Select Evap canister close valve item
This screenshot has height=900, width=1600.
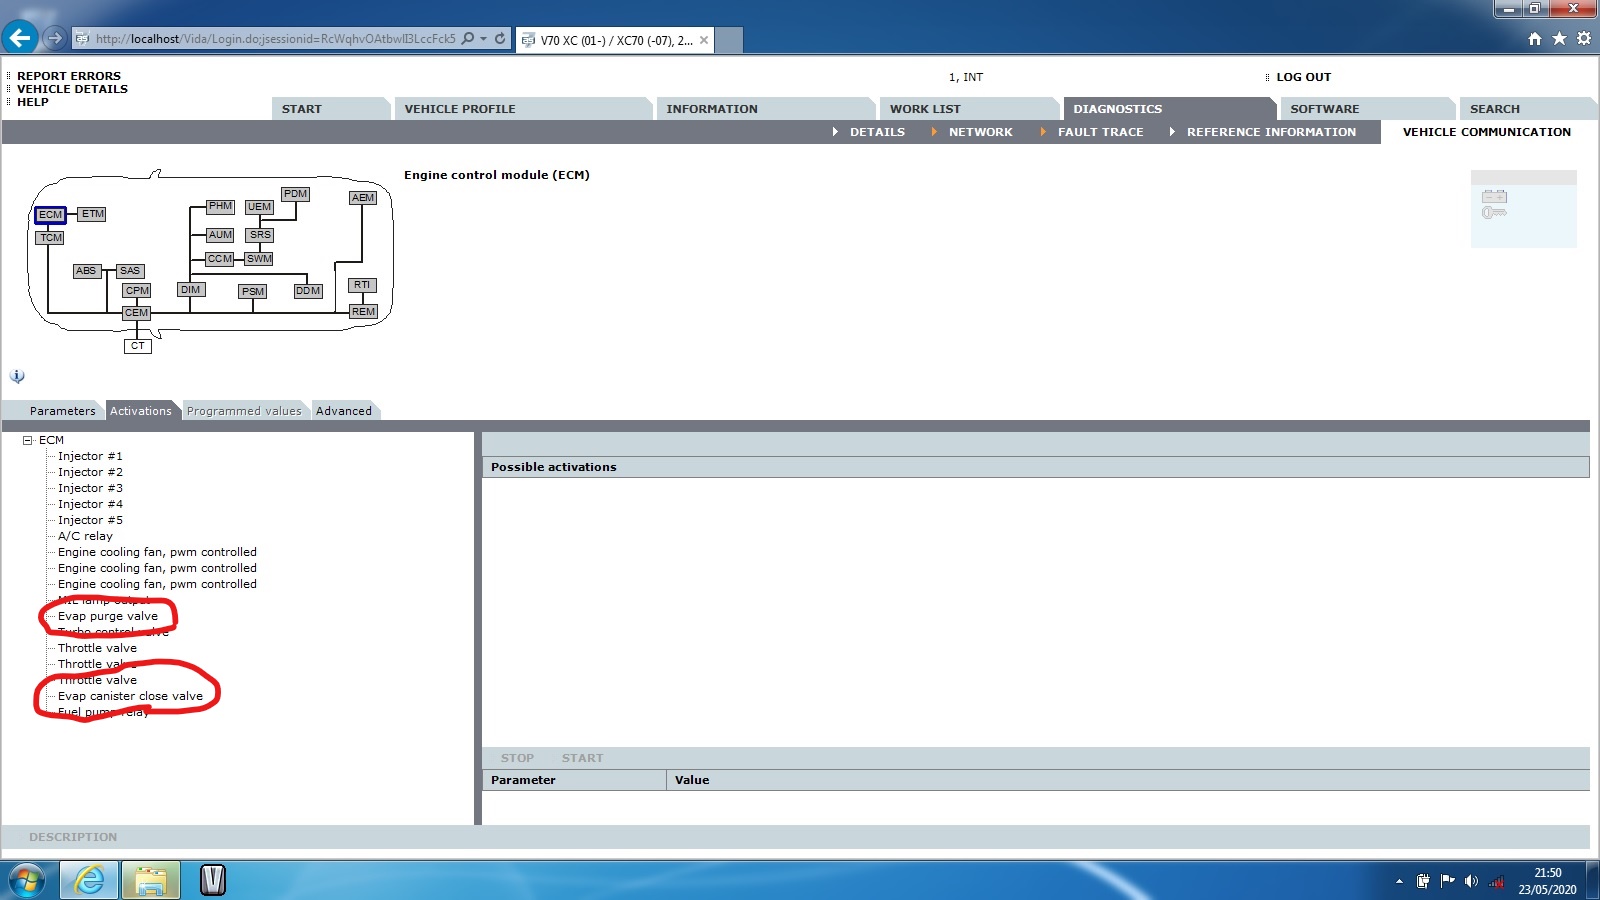click(x=130, y=696)
